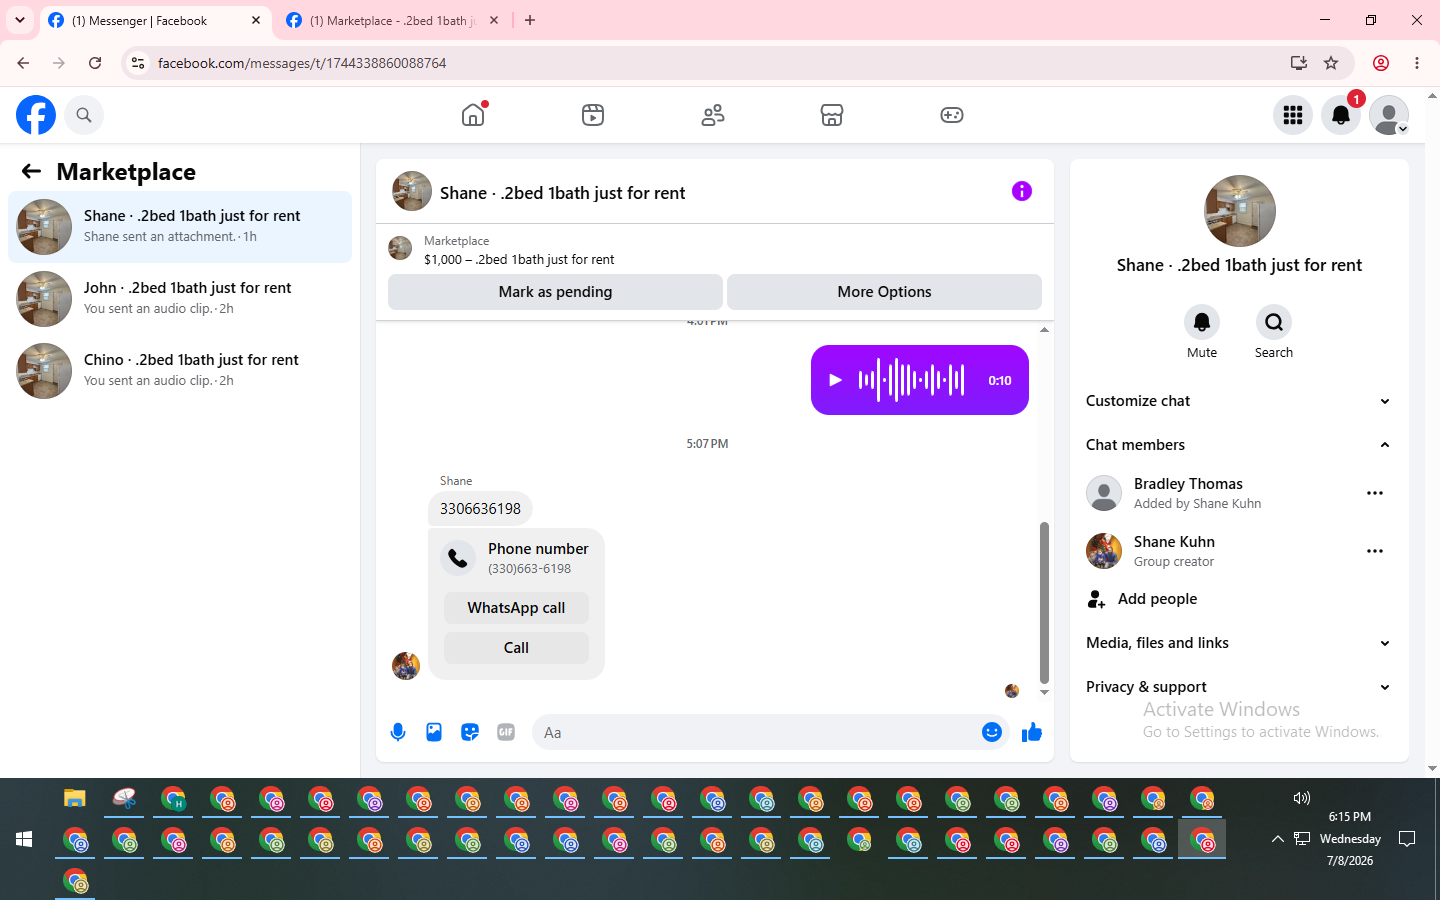The width and height of the screenshot is (1440, 900).
Task: Open Bradley Thomas member profile
Action: point(1188,493)
